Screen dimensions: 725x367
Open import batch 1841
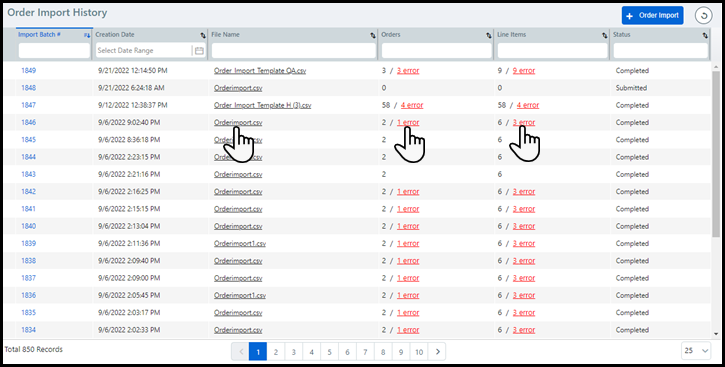tap(28, 209)
